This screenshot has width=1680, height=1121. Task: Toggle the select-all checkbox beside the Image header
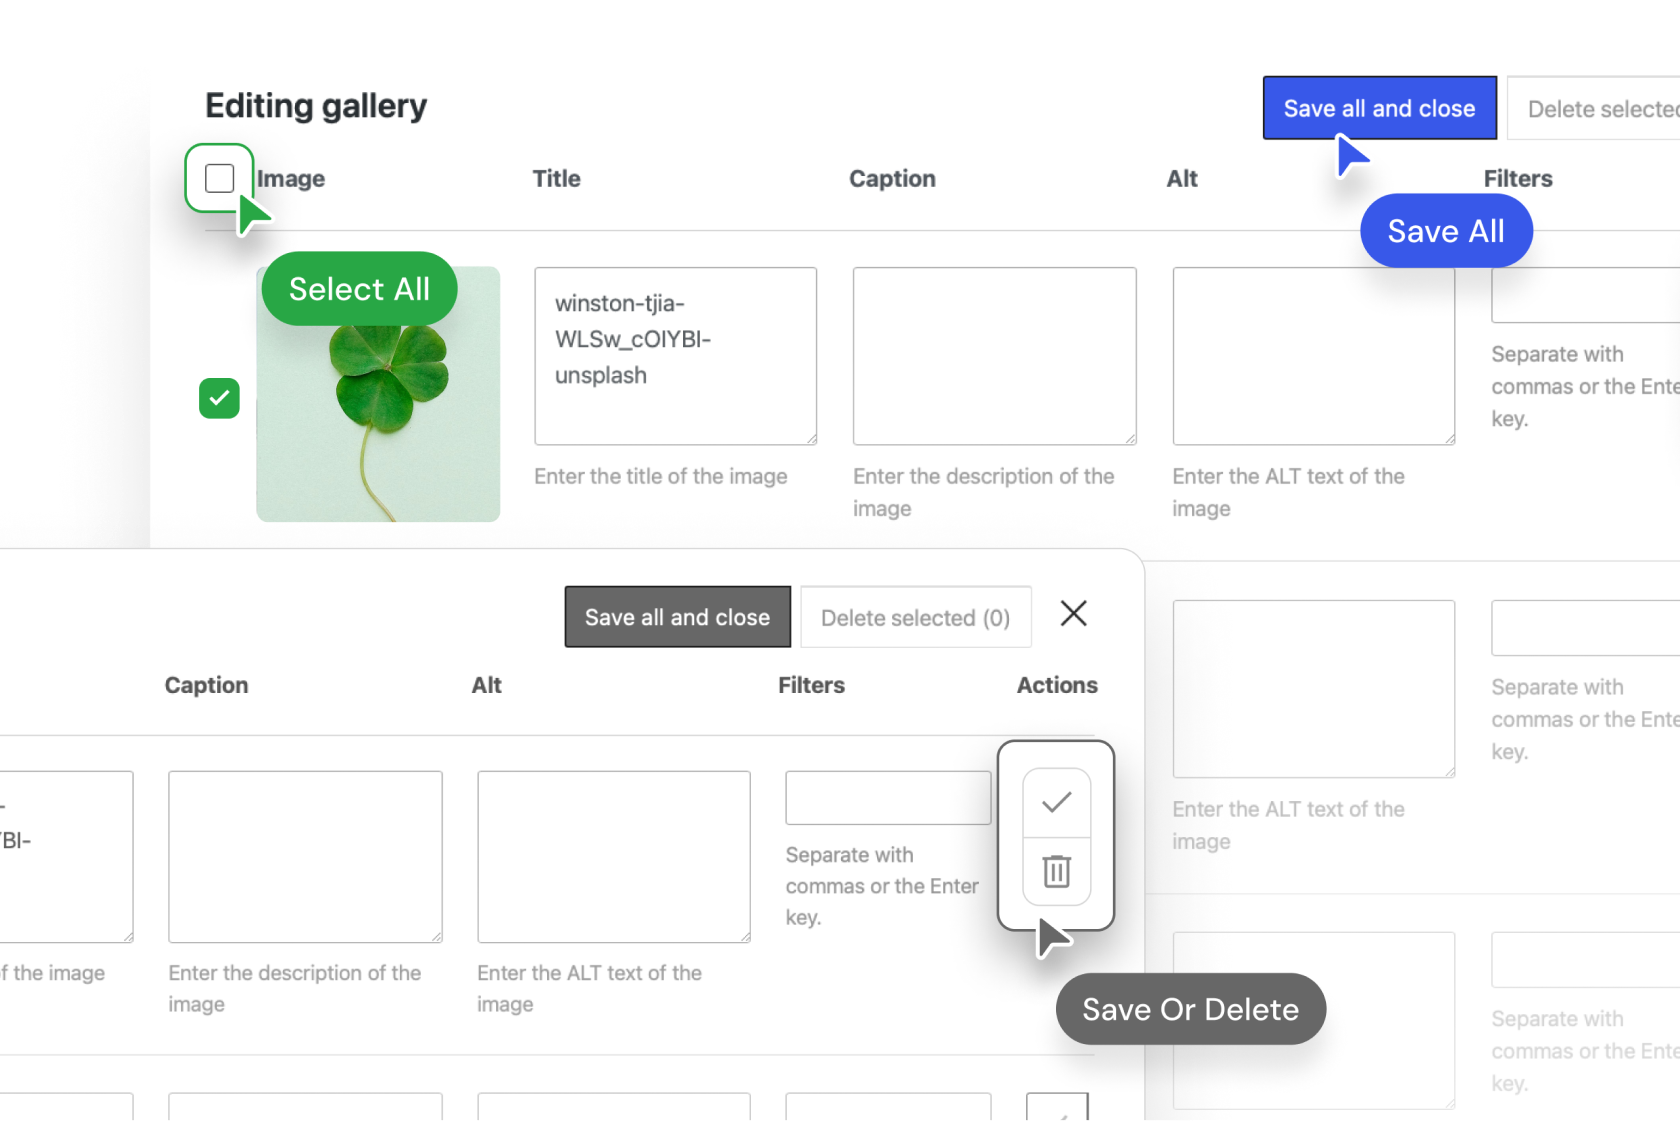pos(219,179)
